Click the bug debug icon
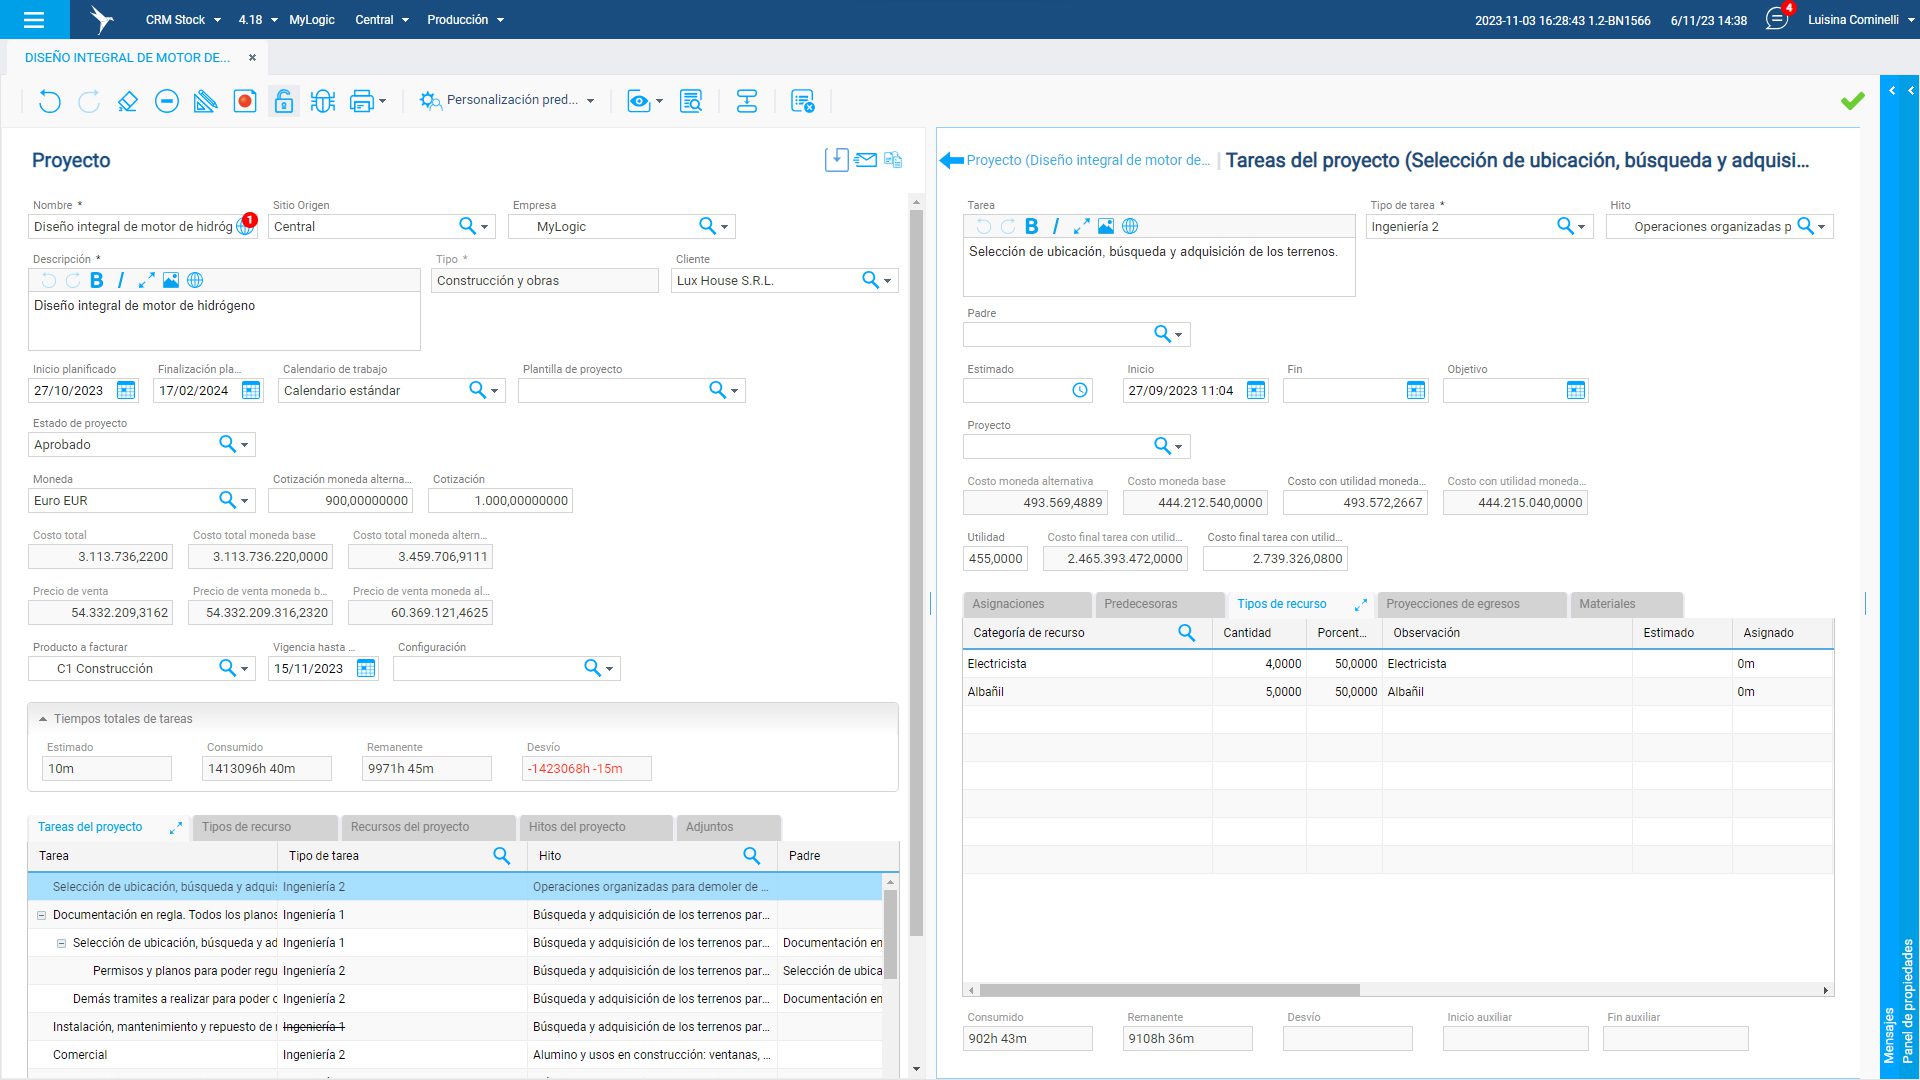This screenshot has height=1080, width=1920. [322, 101]
